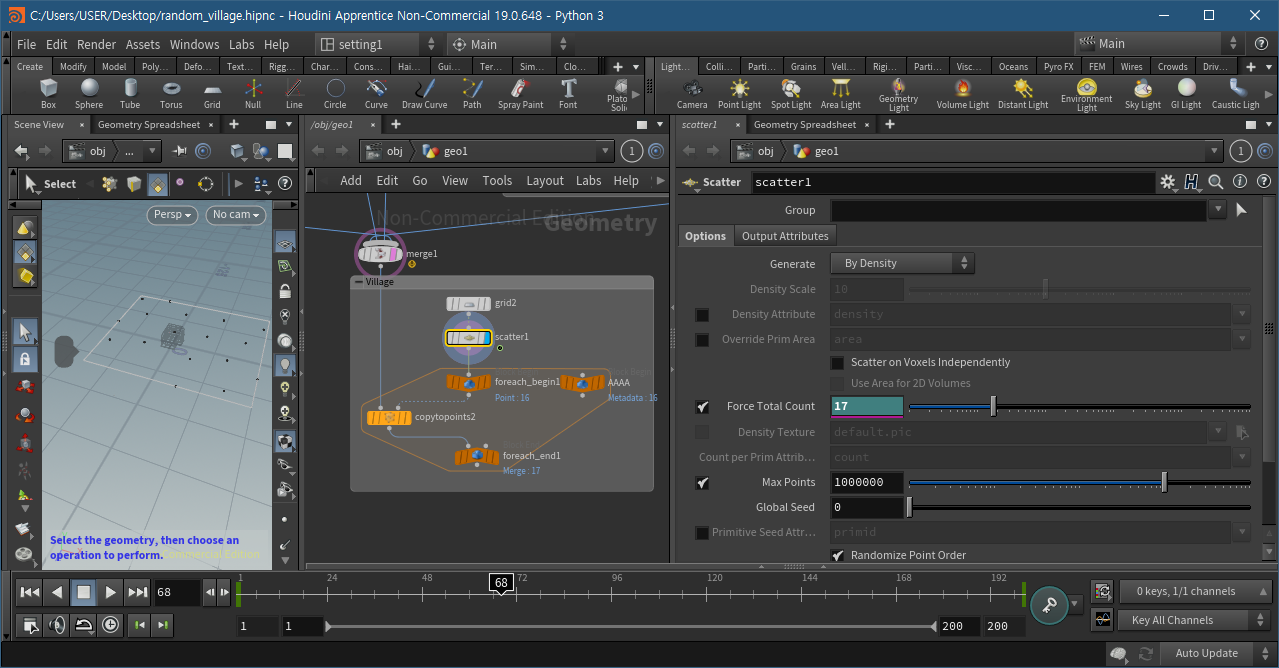Open the Labs menu in menu bar
The width and height of the screenshot is (1279, 668).
click(x=241, y=44)
